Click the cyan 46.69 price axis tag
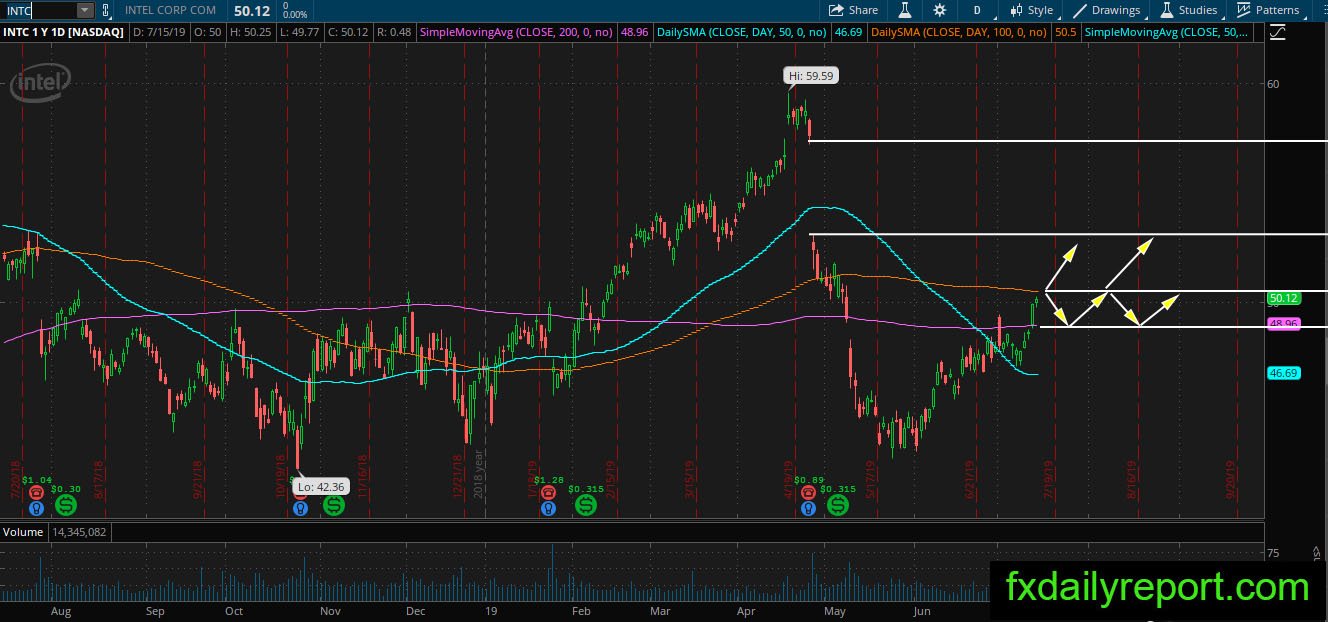Viewport: 1328px width, 622px height. pyautogui.click(x=1283, y=373)
